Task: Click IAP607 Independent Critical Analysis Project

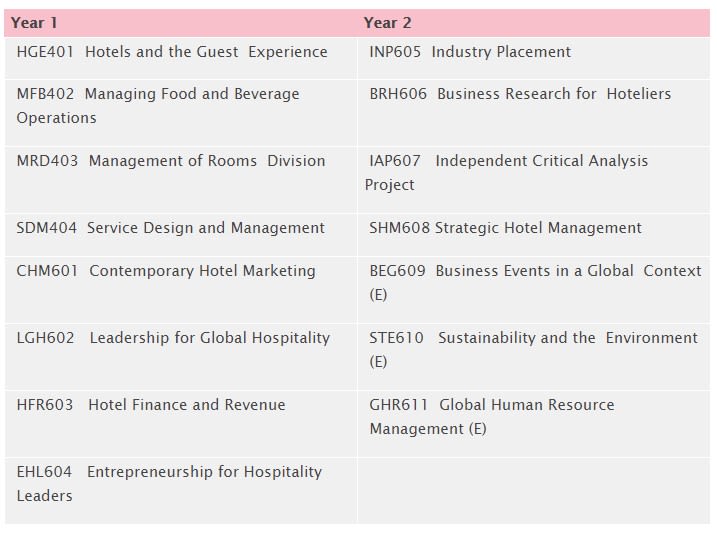Action: click(506, 172)
